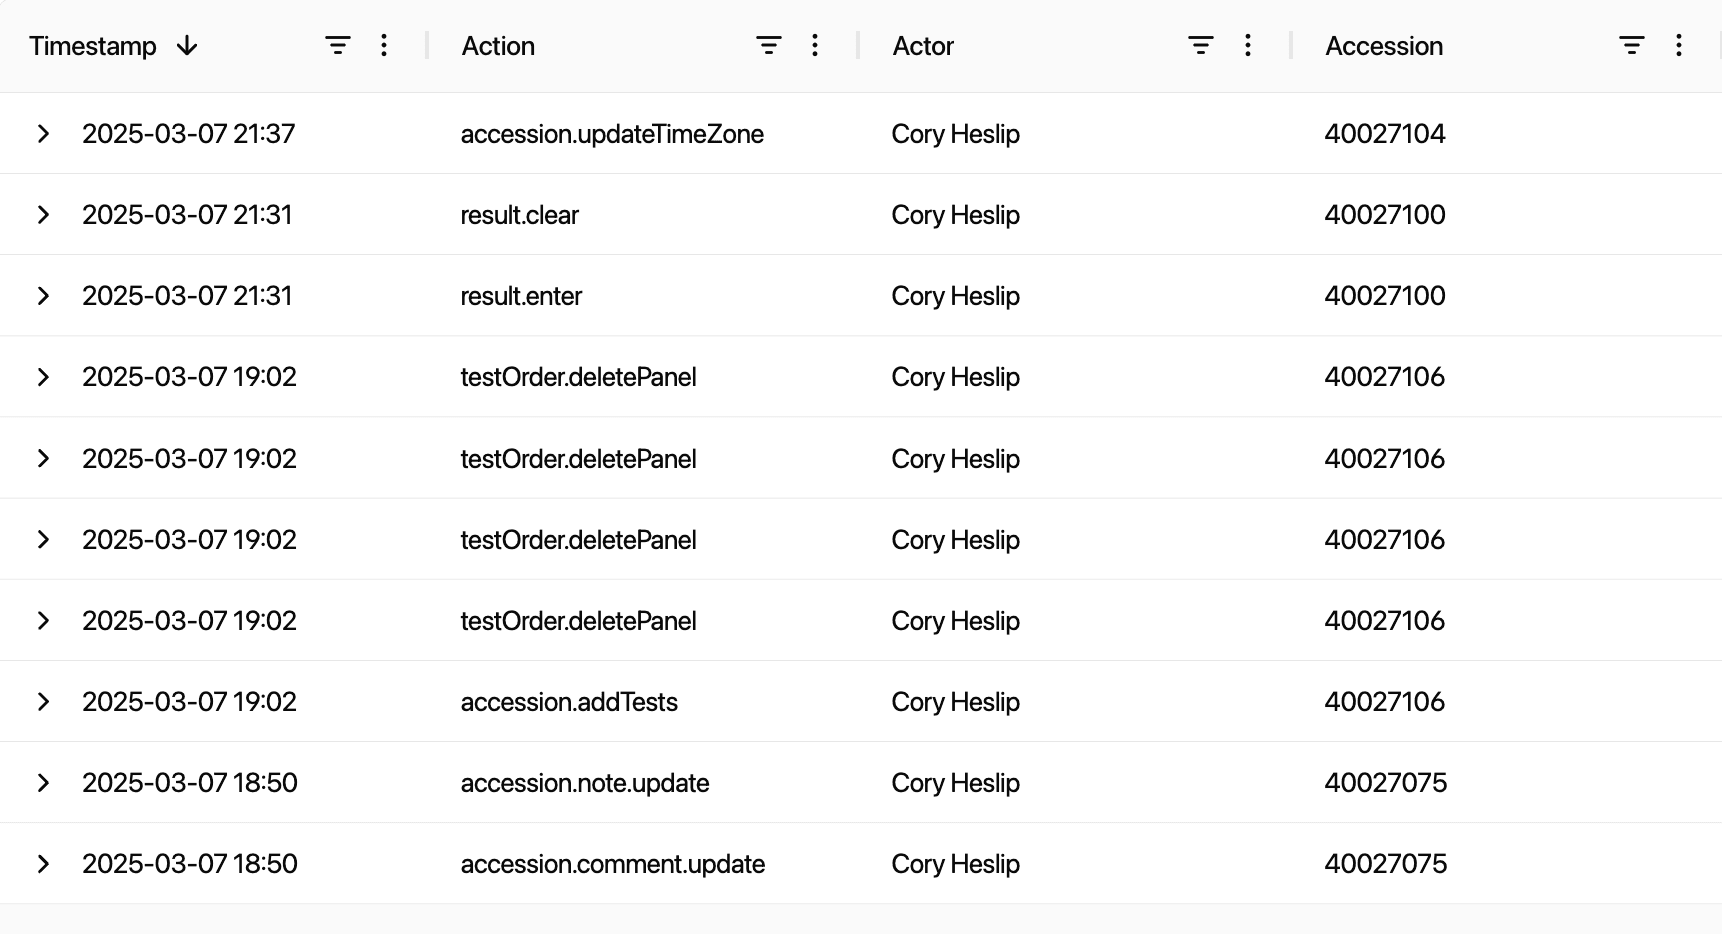Expand the result.clear row
This screenshot has width=1722, height=934.
43,215
